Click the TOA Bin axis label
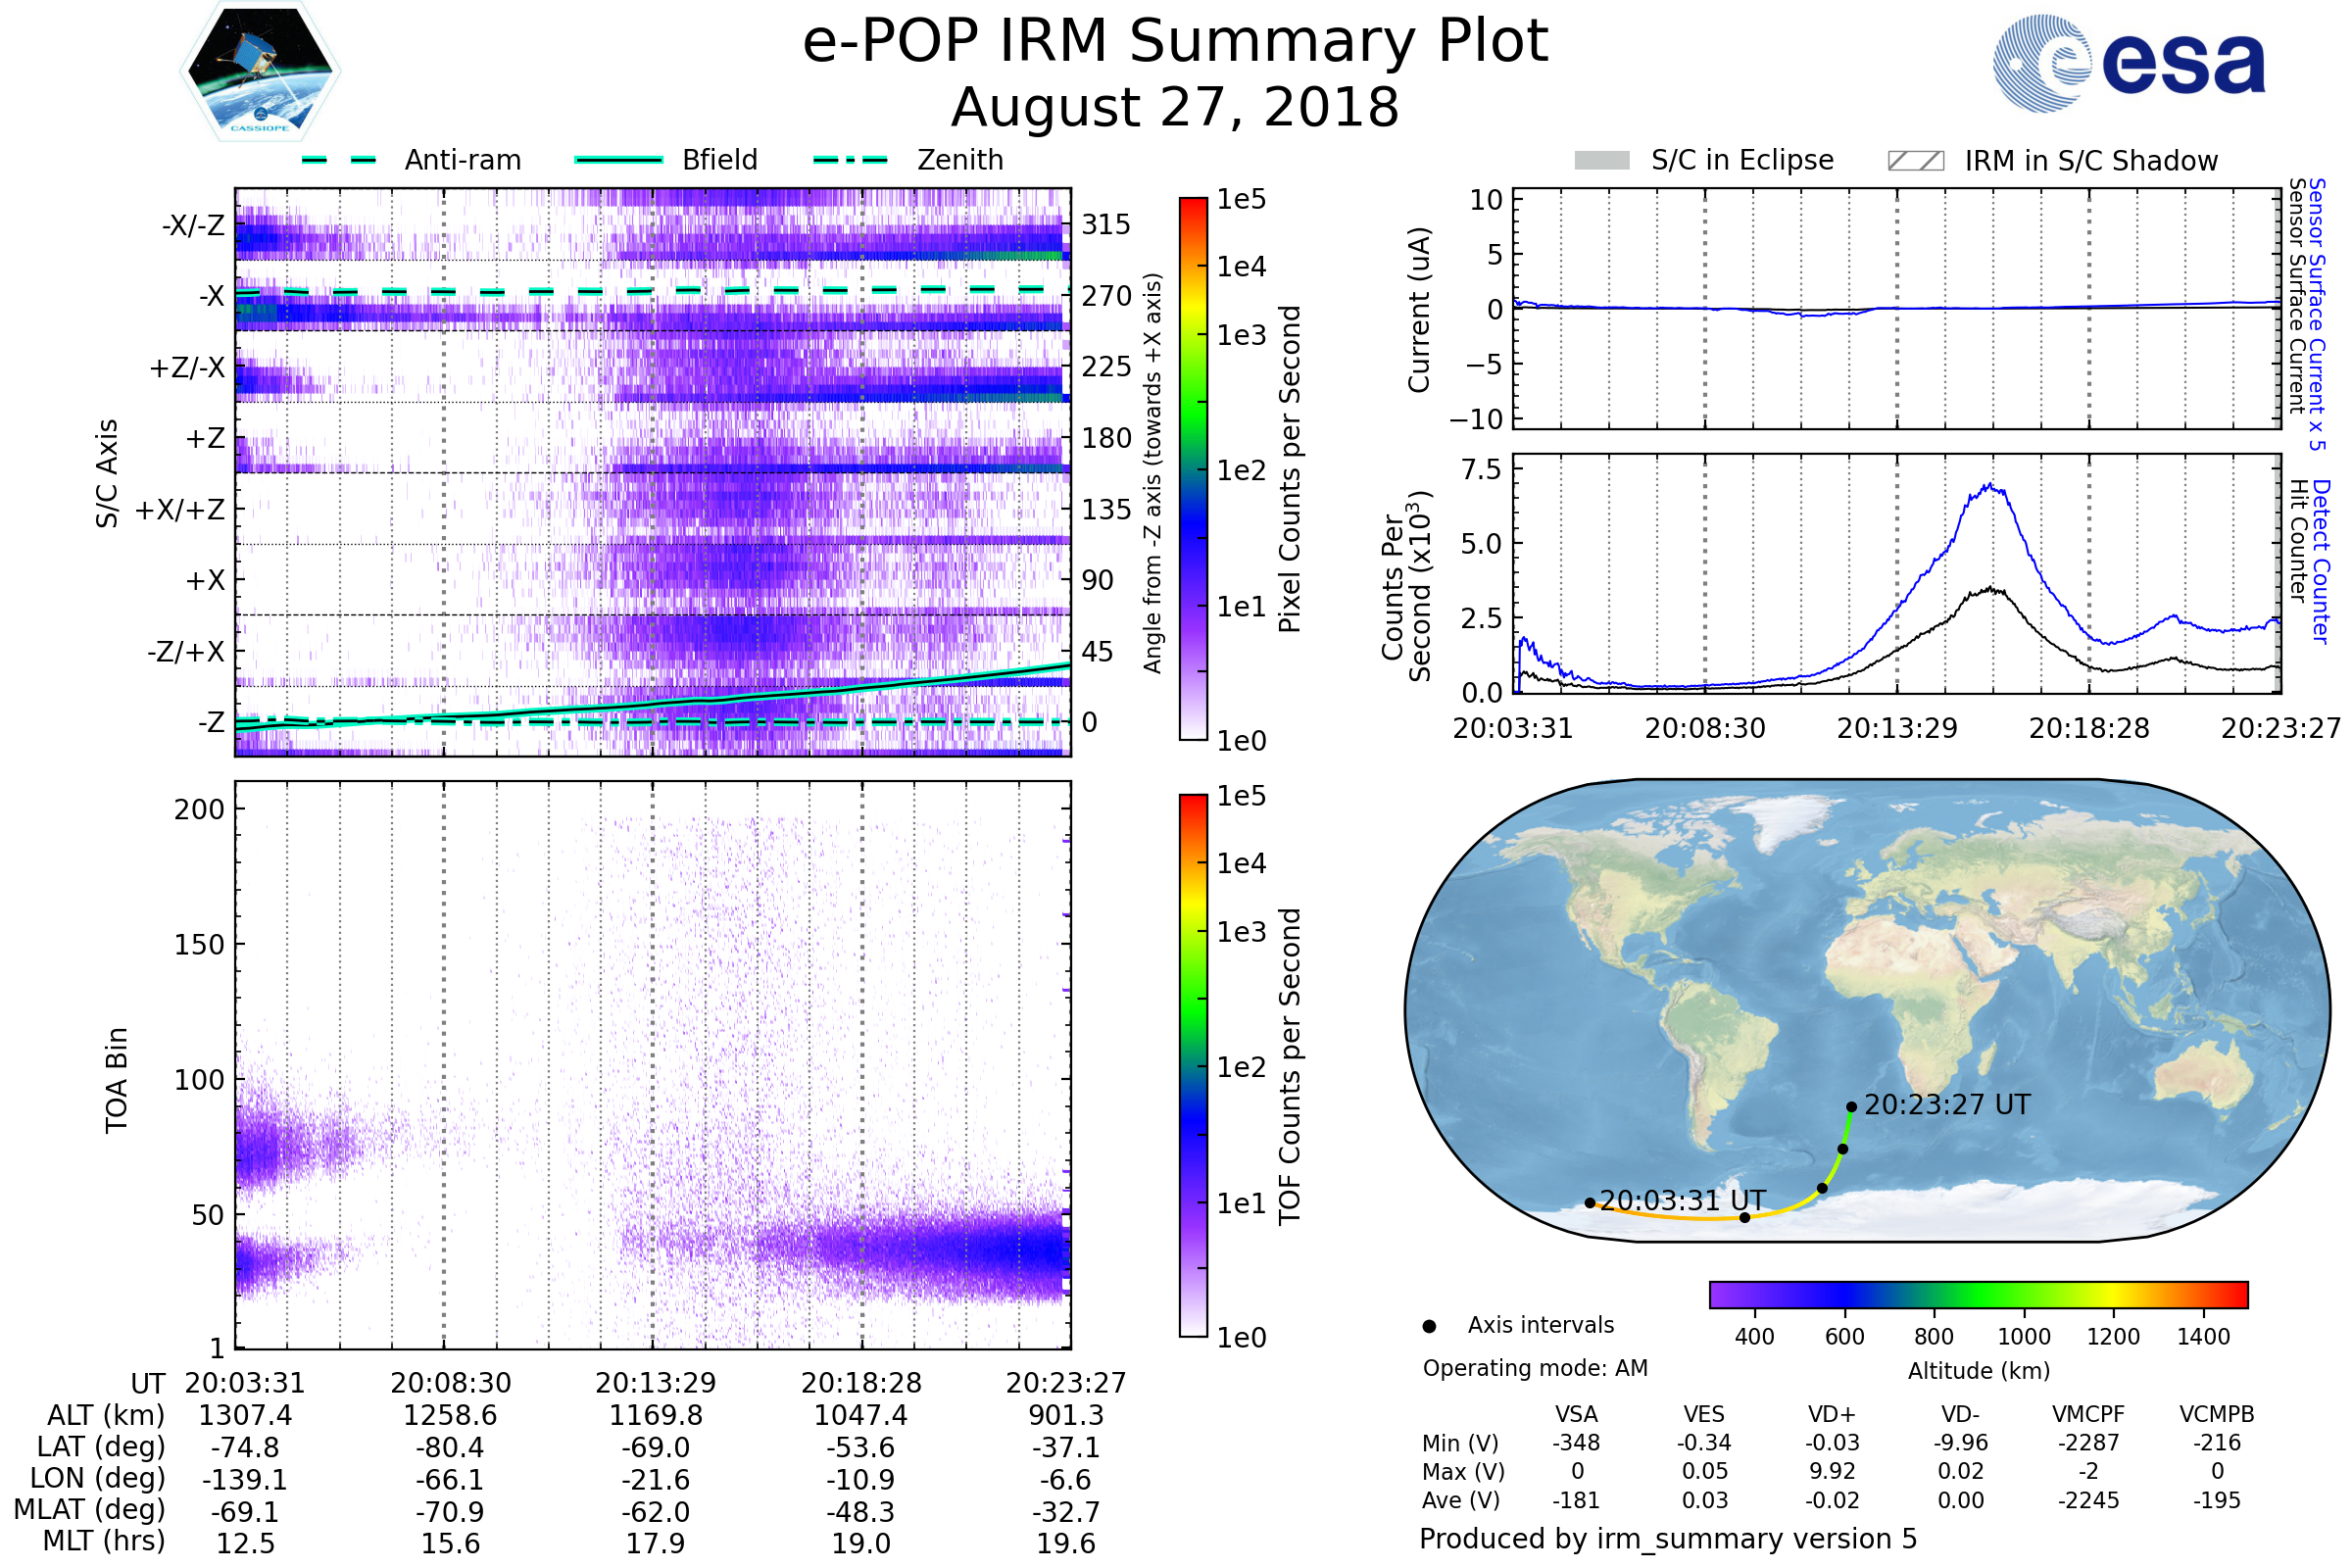 117,1079
